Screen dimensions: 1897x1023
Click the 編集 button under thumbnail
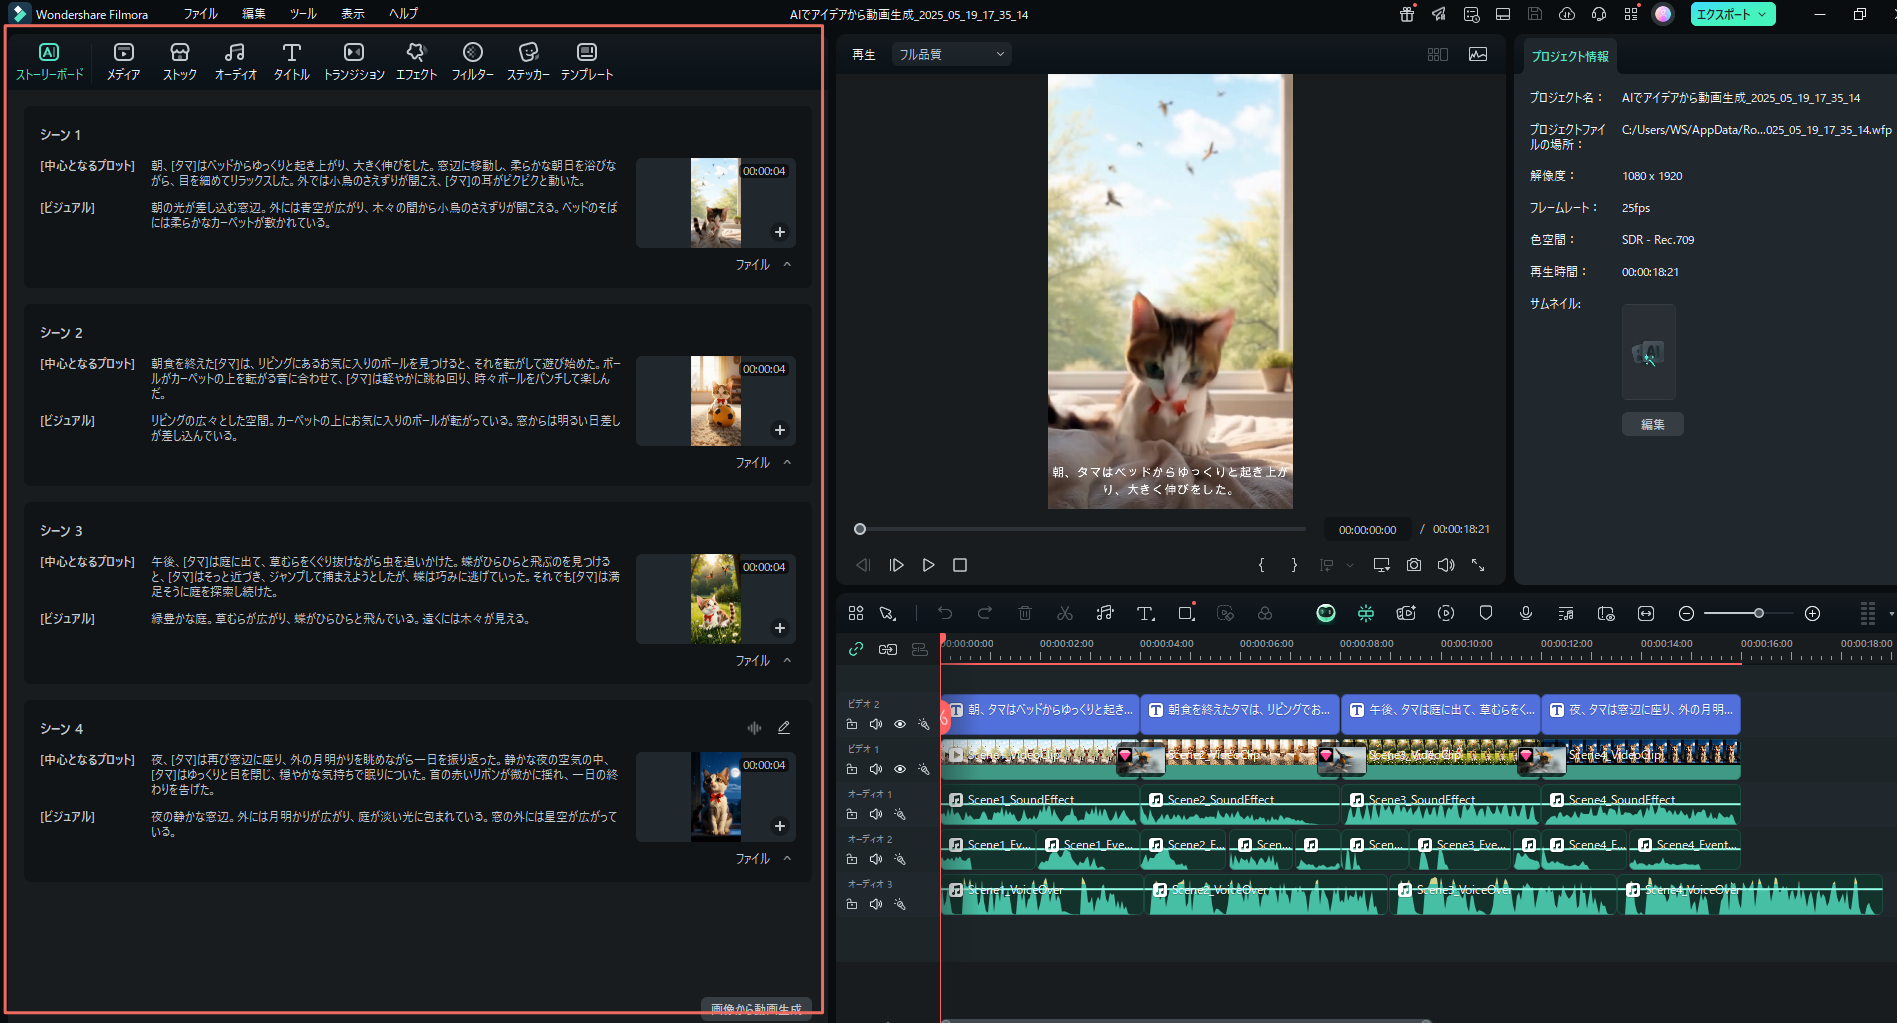click(1652, 424)
